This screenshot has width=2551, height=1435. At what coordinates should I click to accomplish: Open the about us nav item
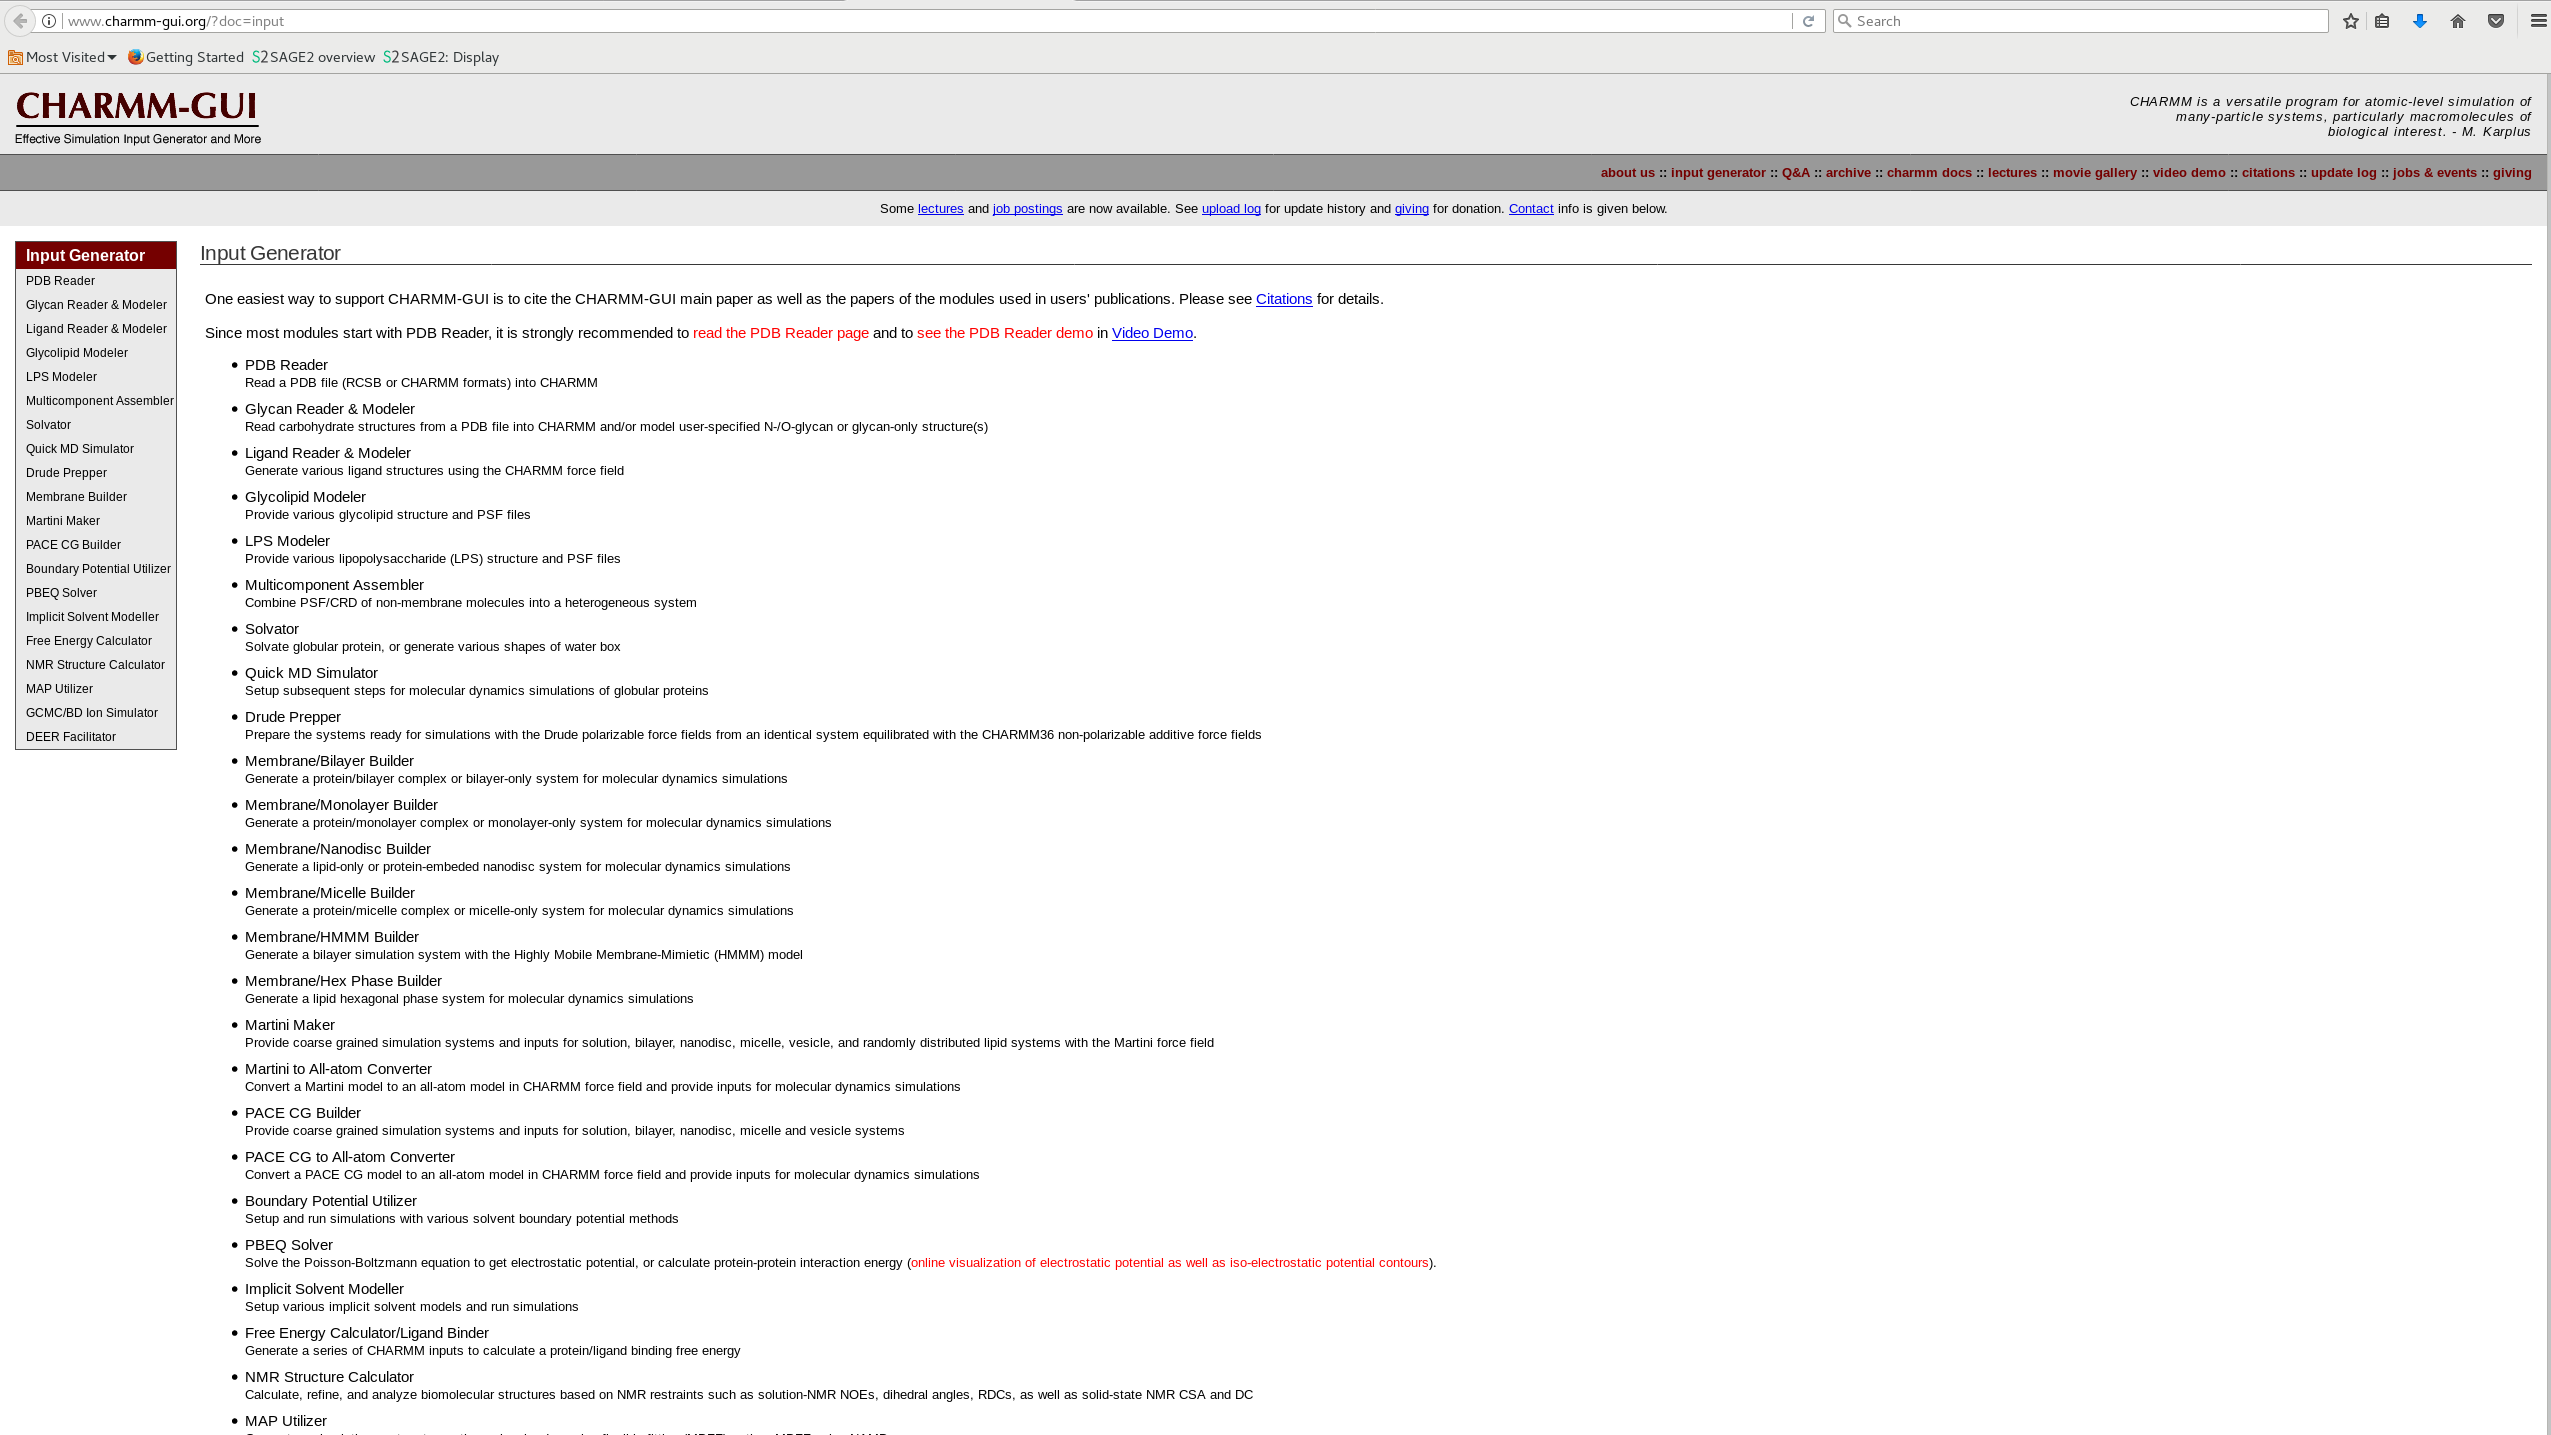tap(1627, 173)
